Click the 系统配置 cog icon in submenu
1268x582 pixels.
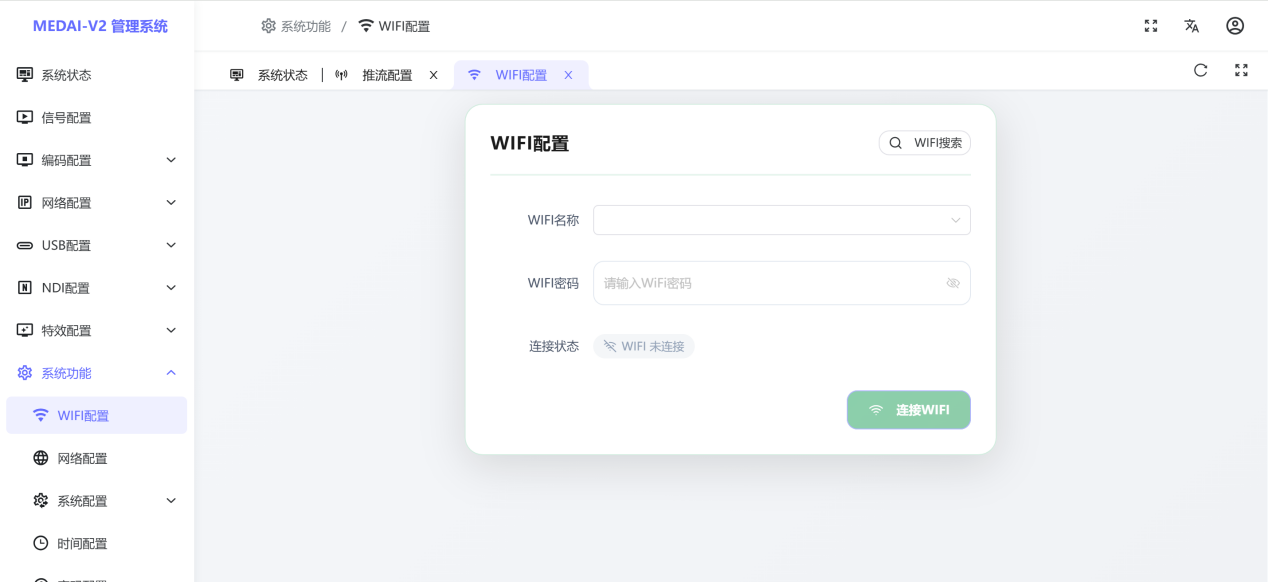(x=41, y=501)
